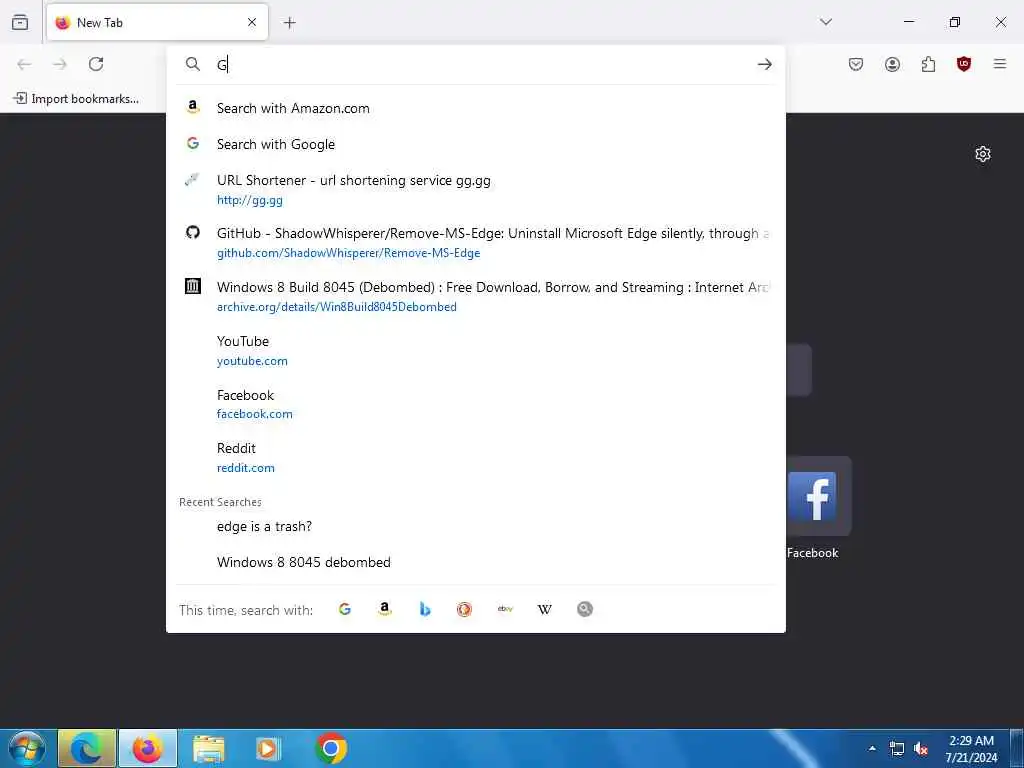Select recent search 'edge is a trash?'

[x=475, y=526]
